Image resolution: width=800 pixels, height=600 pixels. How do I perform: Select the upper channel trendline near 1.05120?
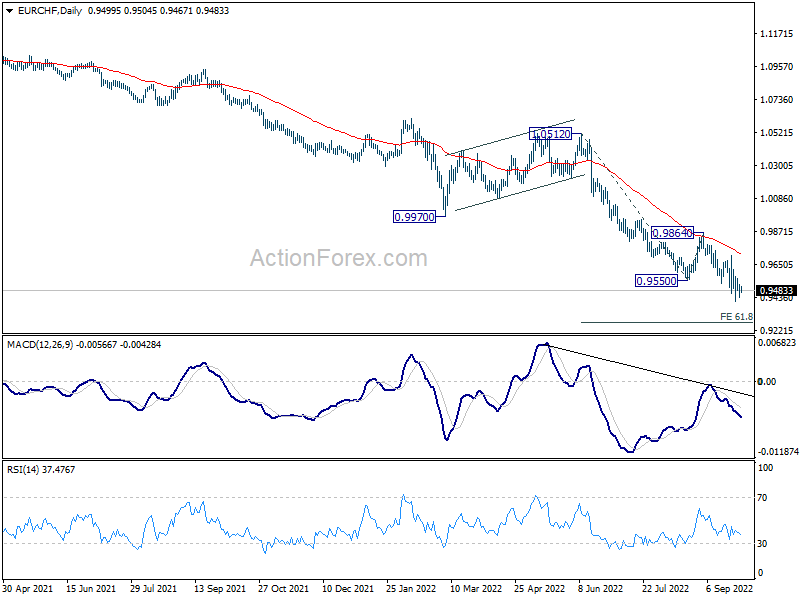(510, 137)
